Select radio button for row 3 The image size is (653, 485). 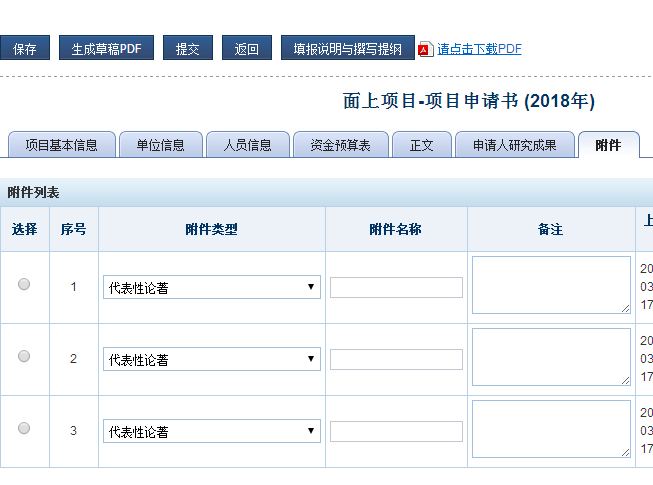click(x=24, y=428)
